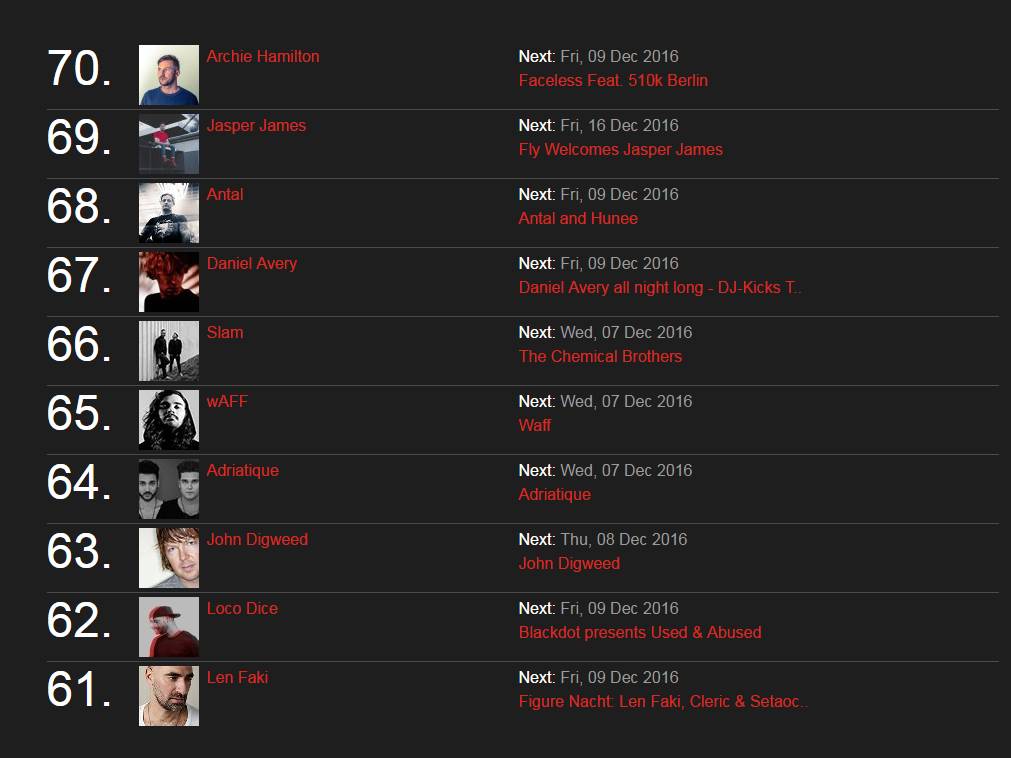Open Loco Dice's thumbnail image
1011x758 pixels.
[x=168, y=627]
